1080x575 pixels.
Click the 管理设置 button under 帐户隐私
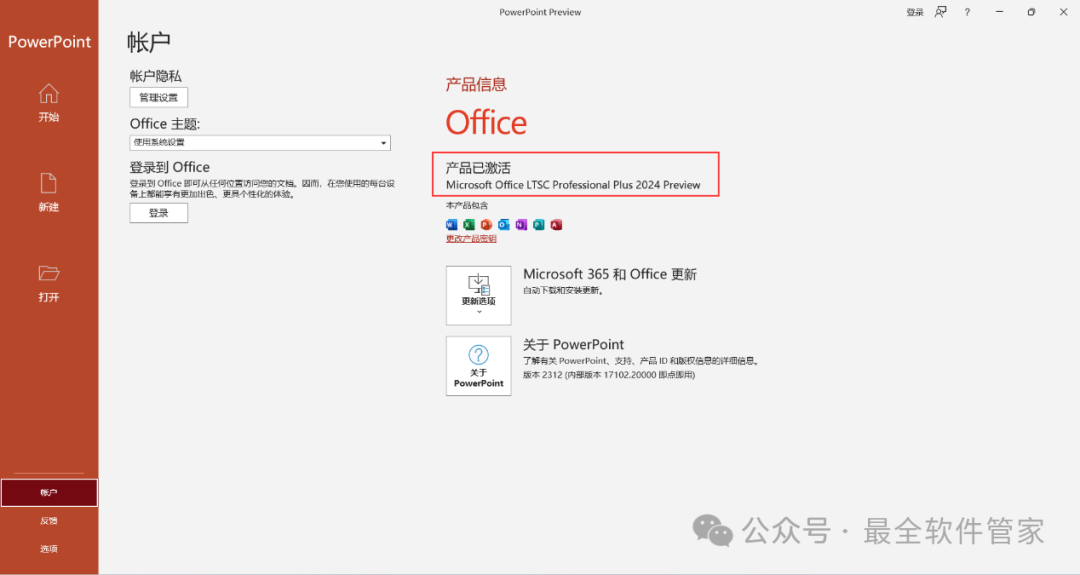pos(158,97)
